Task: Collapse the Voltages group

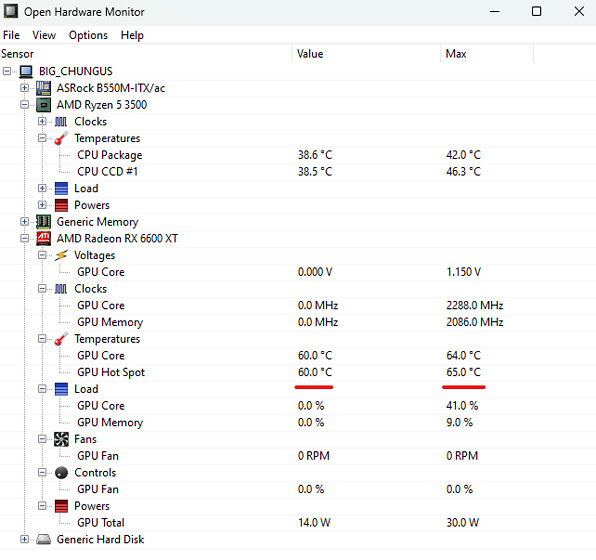Action: [x=42, y=255]
